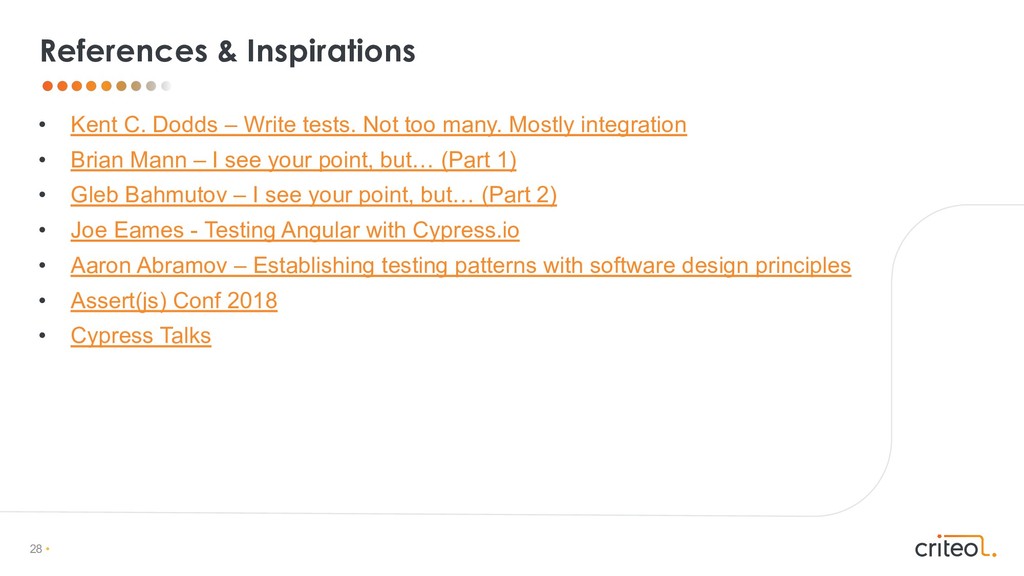Follow the Gleb Bahmutov Part 2 link
The width and height of the screenshot is (1024, 576).
pos(313,196)
